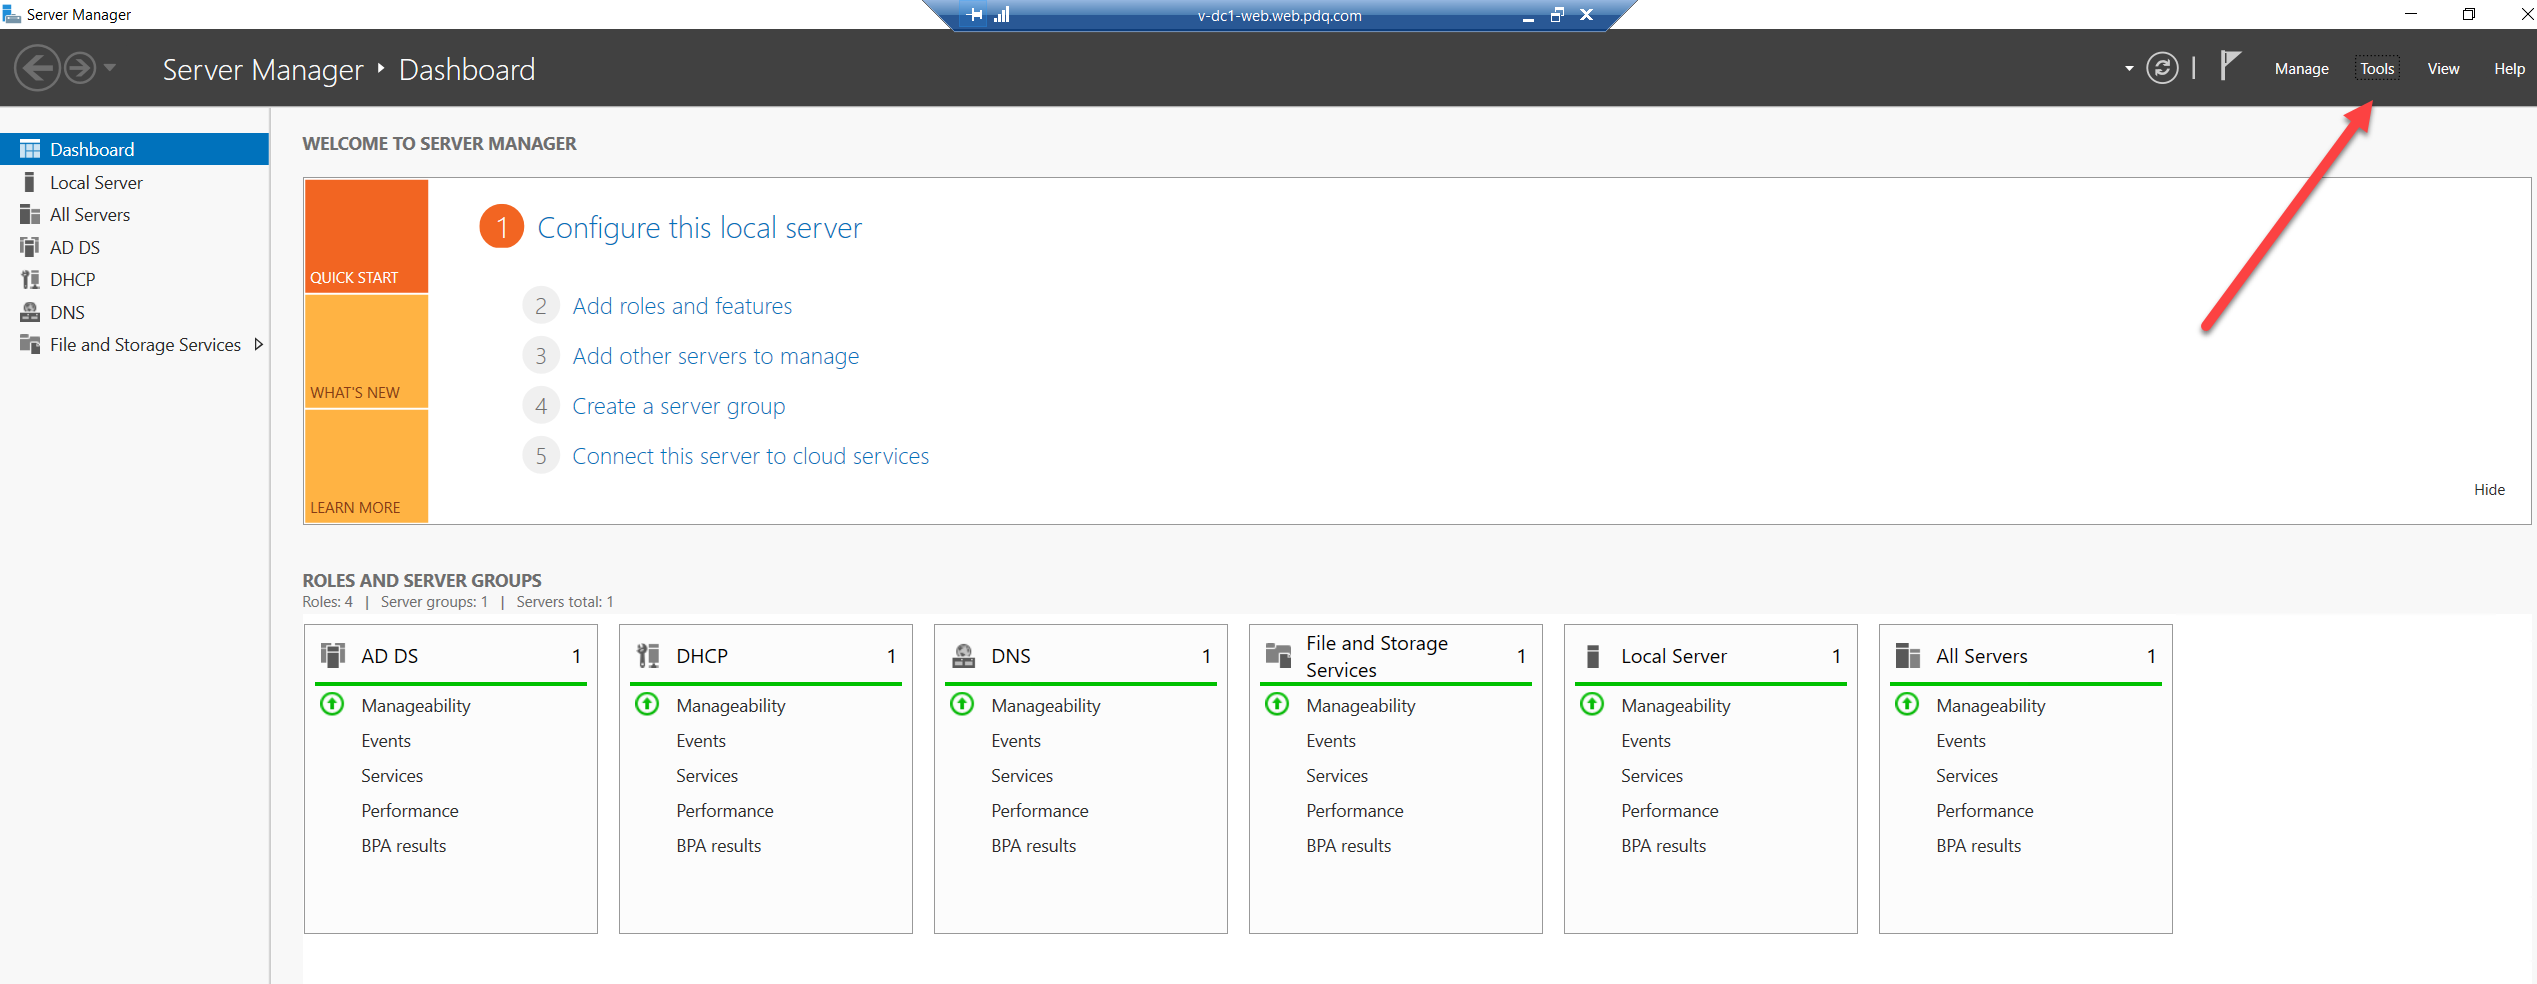Open the Tools menu
Screen dimensions: 2537x984
click(x=2377, y=69)
